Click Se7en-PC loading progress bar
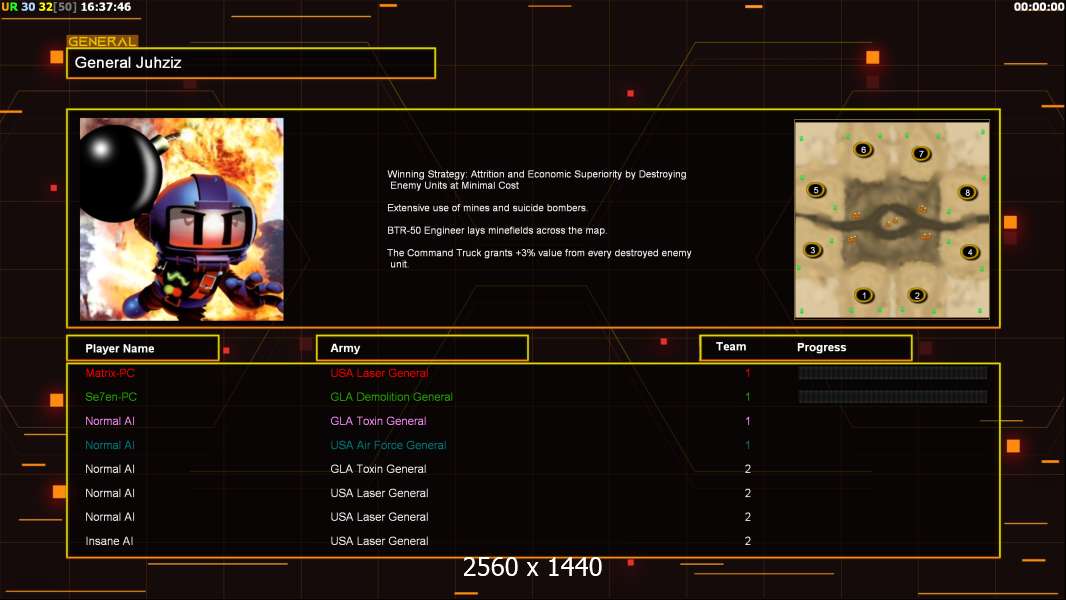Image resolution: width=1066 pixels, height=600 pixels. [893, 396]
